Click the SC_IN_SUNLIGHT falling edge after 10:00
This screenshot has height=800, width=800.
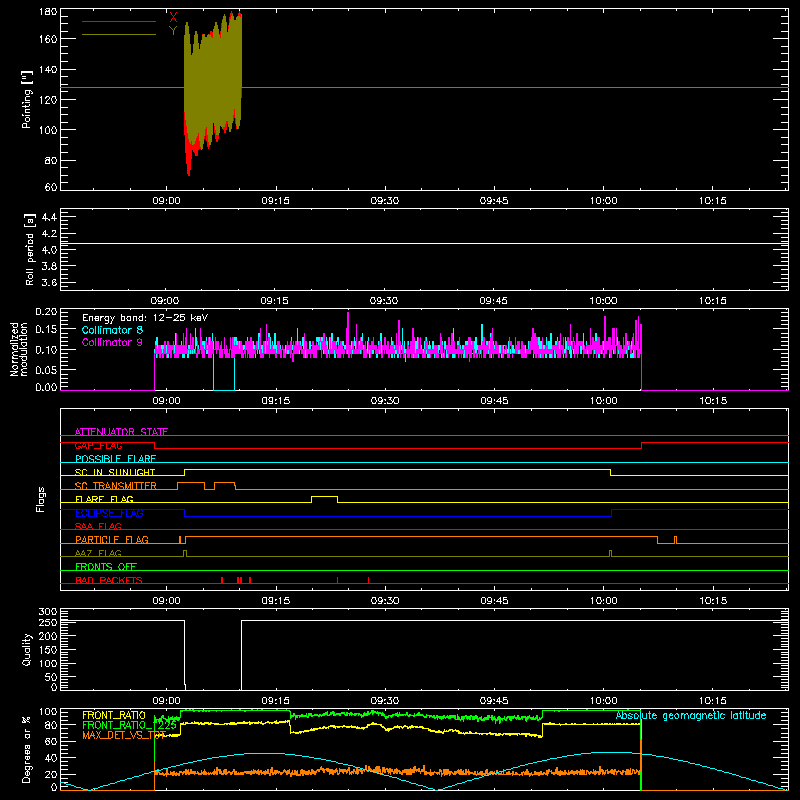pos(611,472)
